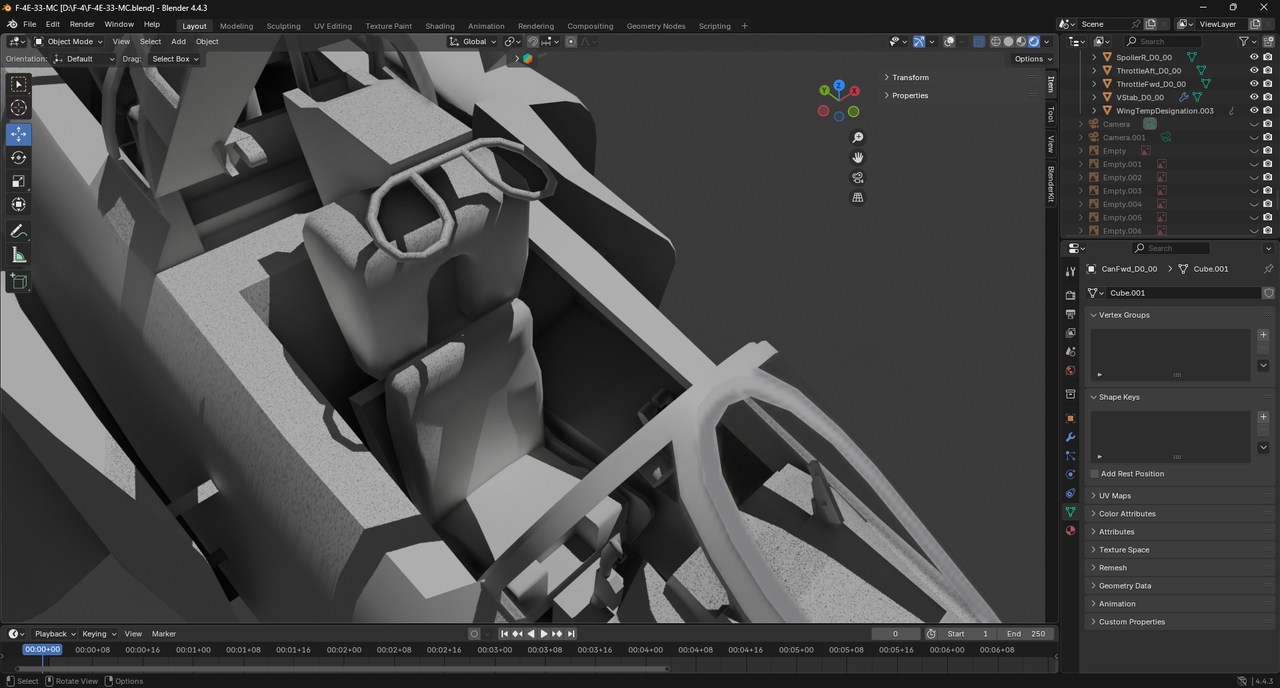Switch viewport to orthographic/perspective grid icon
The width and height of the screenshot is (1280, 688).
(x=858, y=197)
